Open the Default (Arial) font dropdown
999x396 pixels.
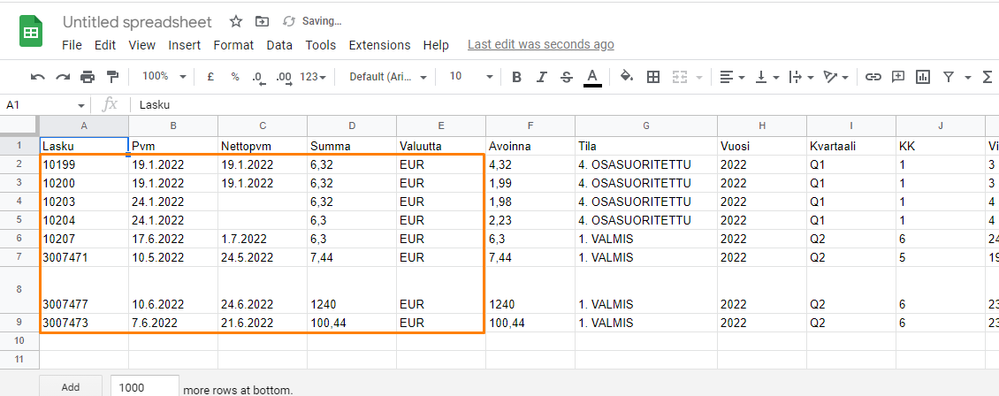click(388, 76)
